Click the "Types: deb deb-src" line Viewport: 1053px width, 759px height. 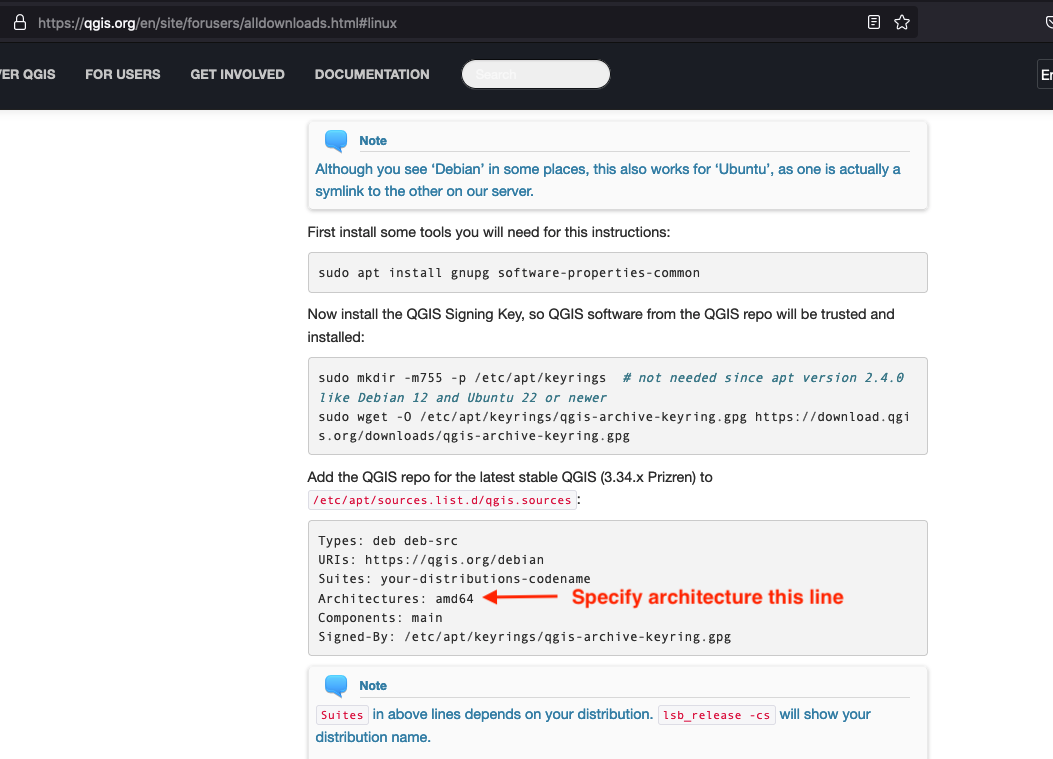coord(388,541)
